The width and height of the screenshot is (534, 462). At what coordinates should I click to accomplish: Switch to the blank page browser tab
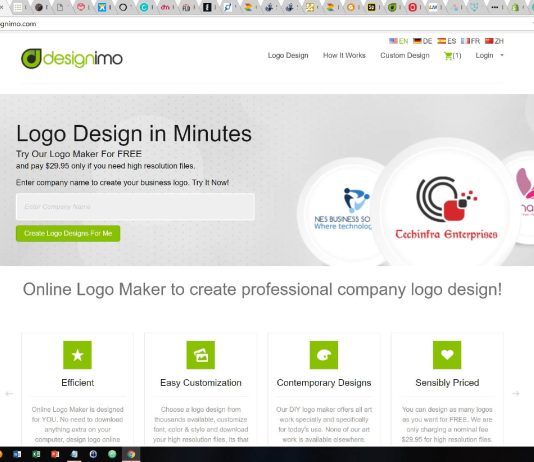(x=60, y=7)
